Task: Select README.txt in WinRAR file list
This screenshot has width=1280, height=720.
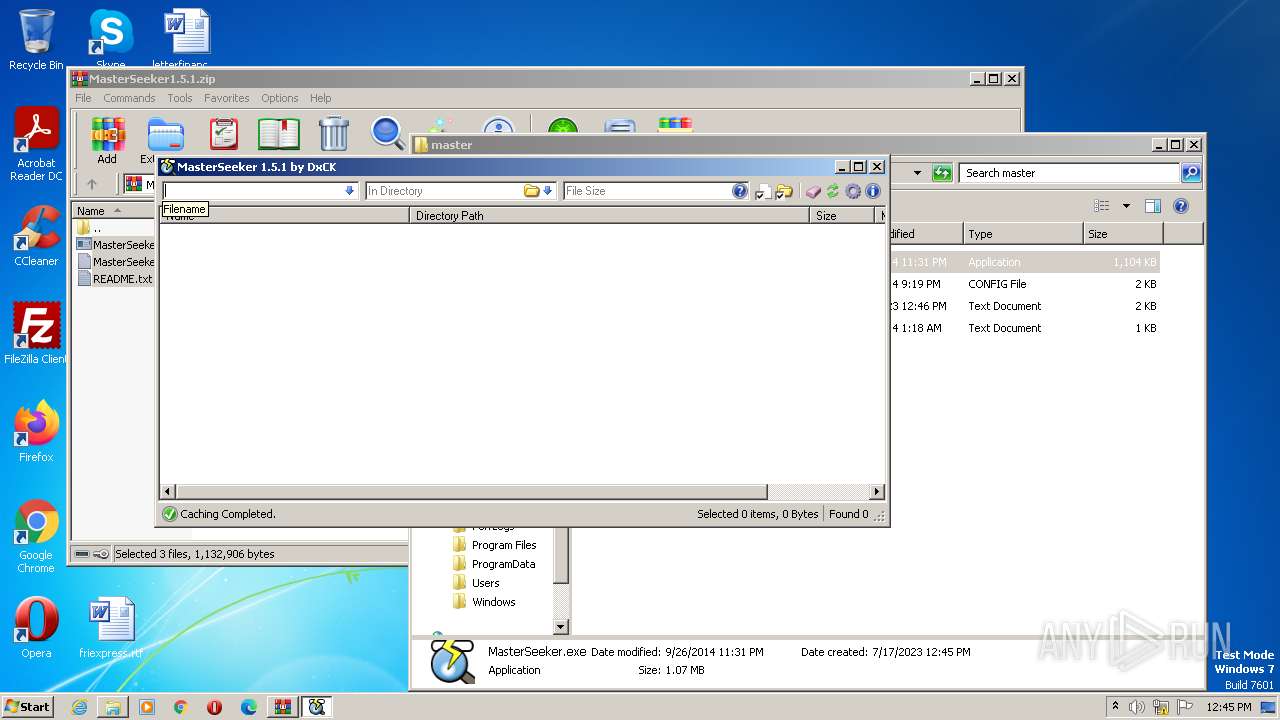Action: 115,279
